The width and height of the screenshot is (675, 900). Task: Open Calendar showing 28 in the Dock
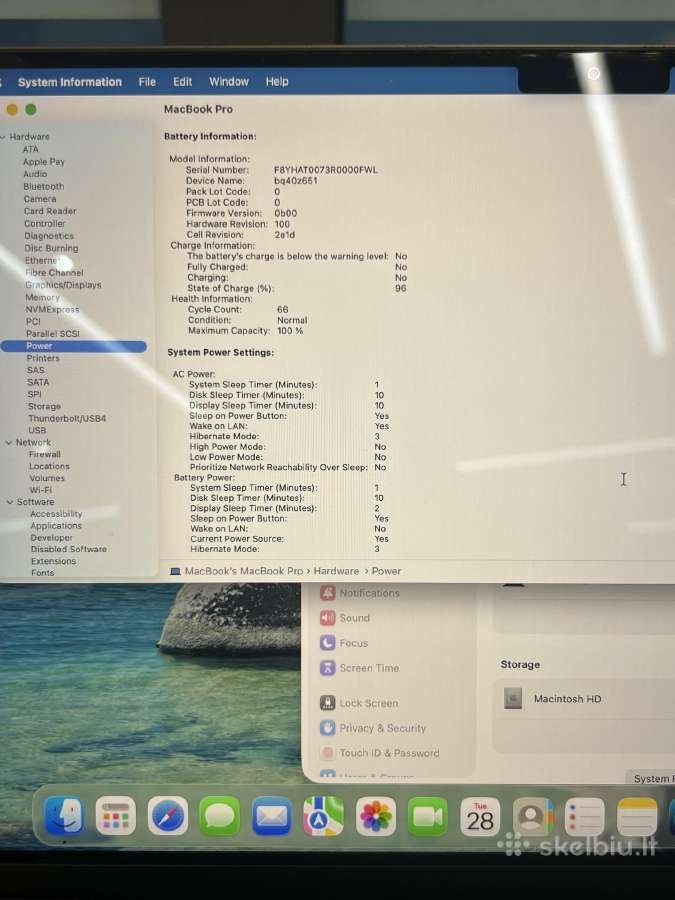click(480, 816)
